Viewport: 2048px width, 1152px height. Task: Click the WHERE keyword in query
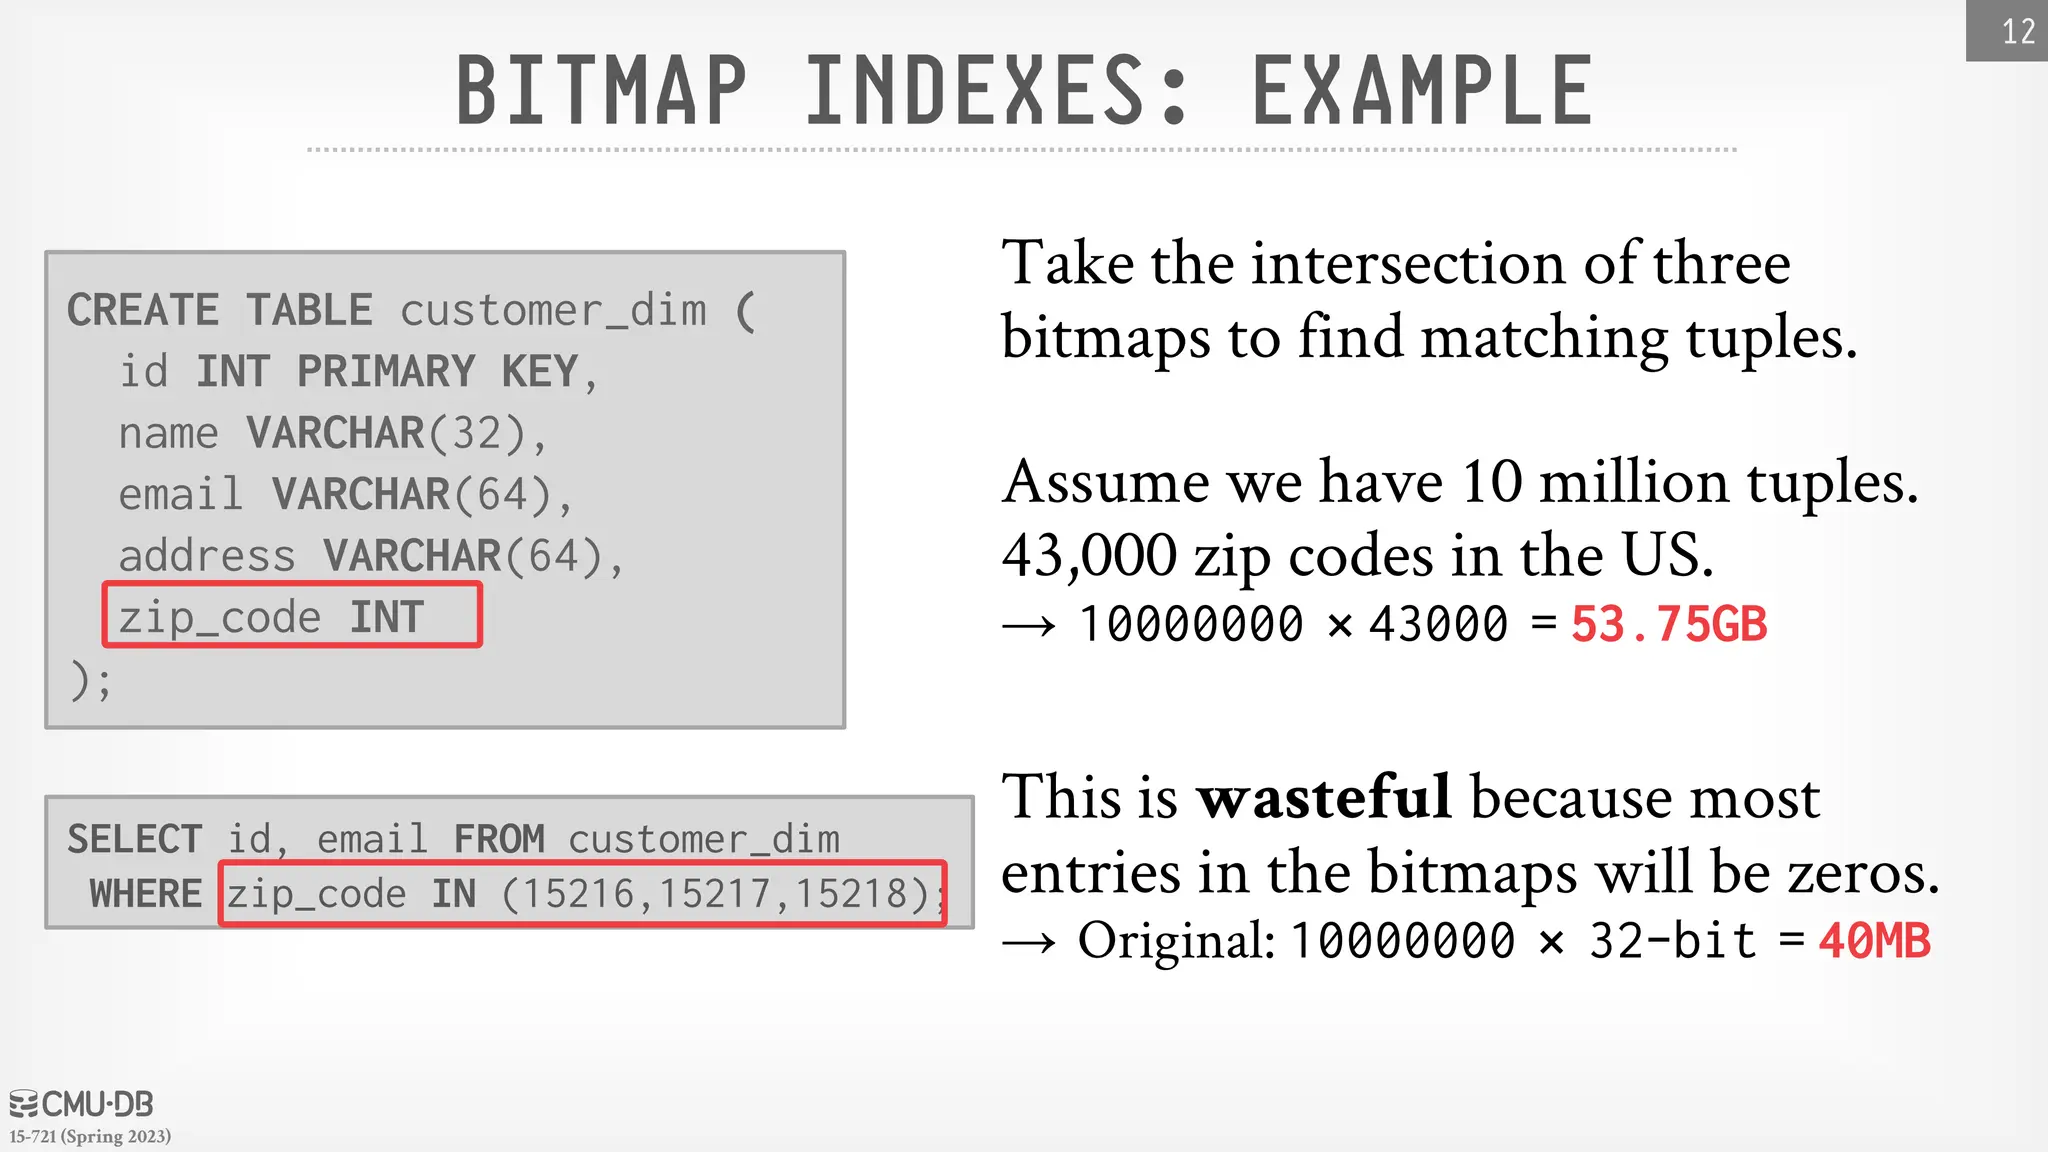[146, 894]
